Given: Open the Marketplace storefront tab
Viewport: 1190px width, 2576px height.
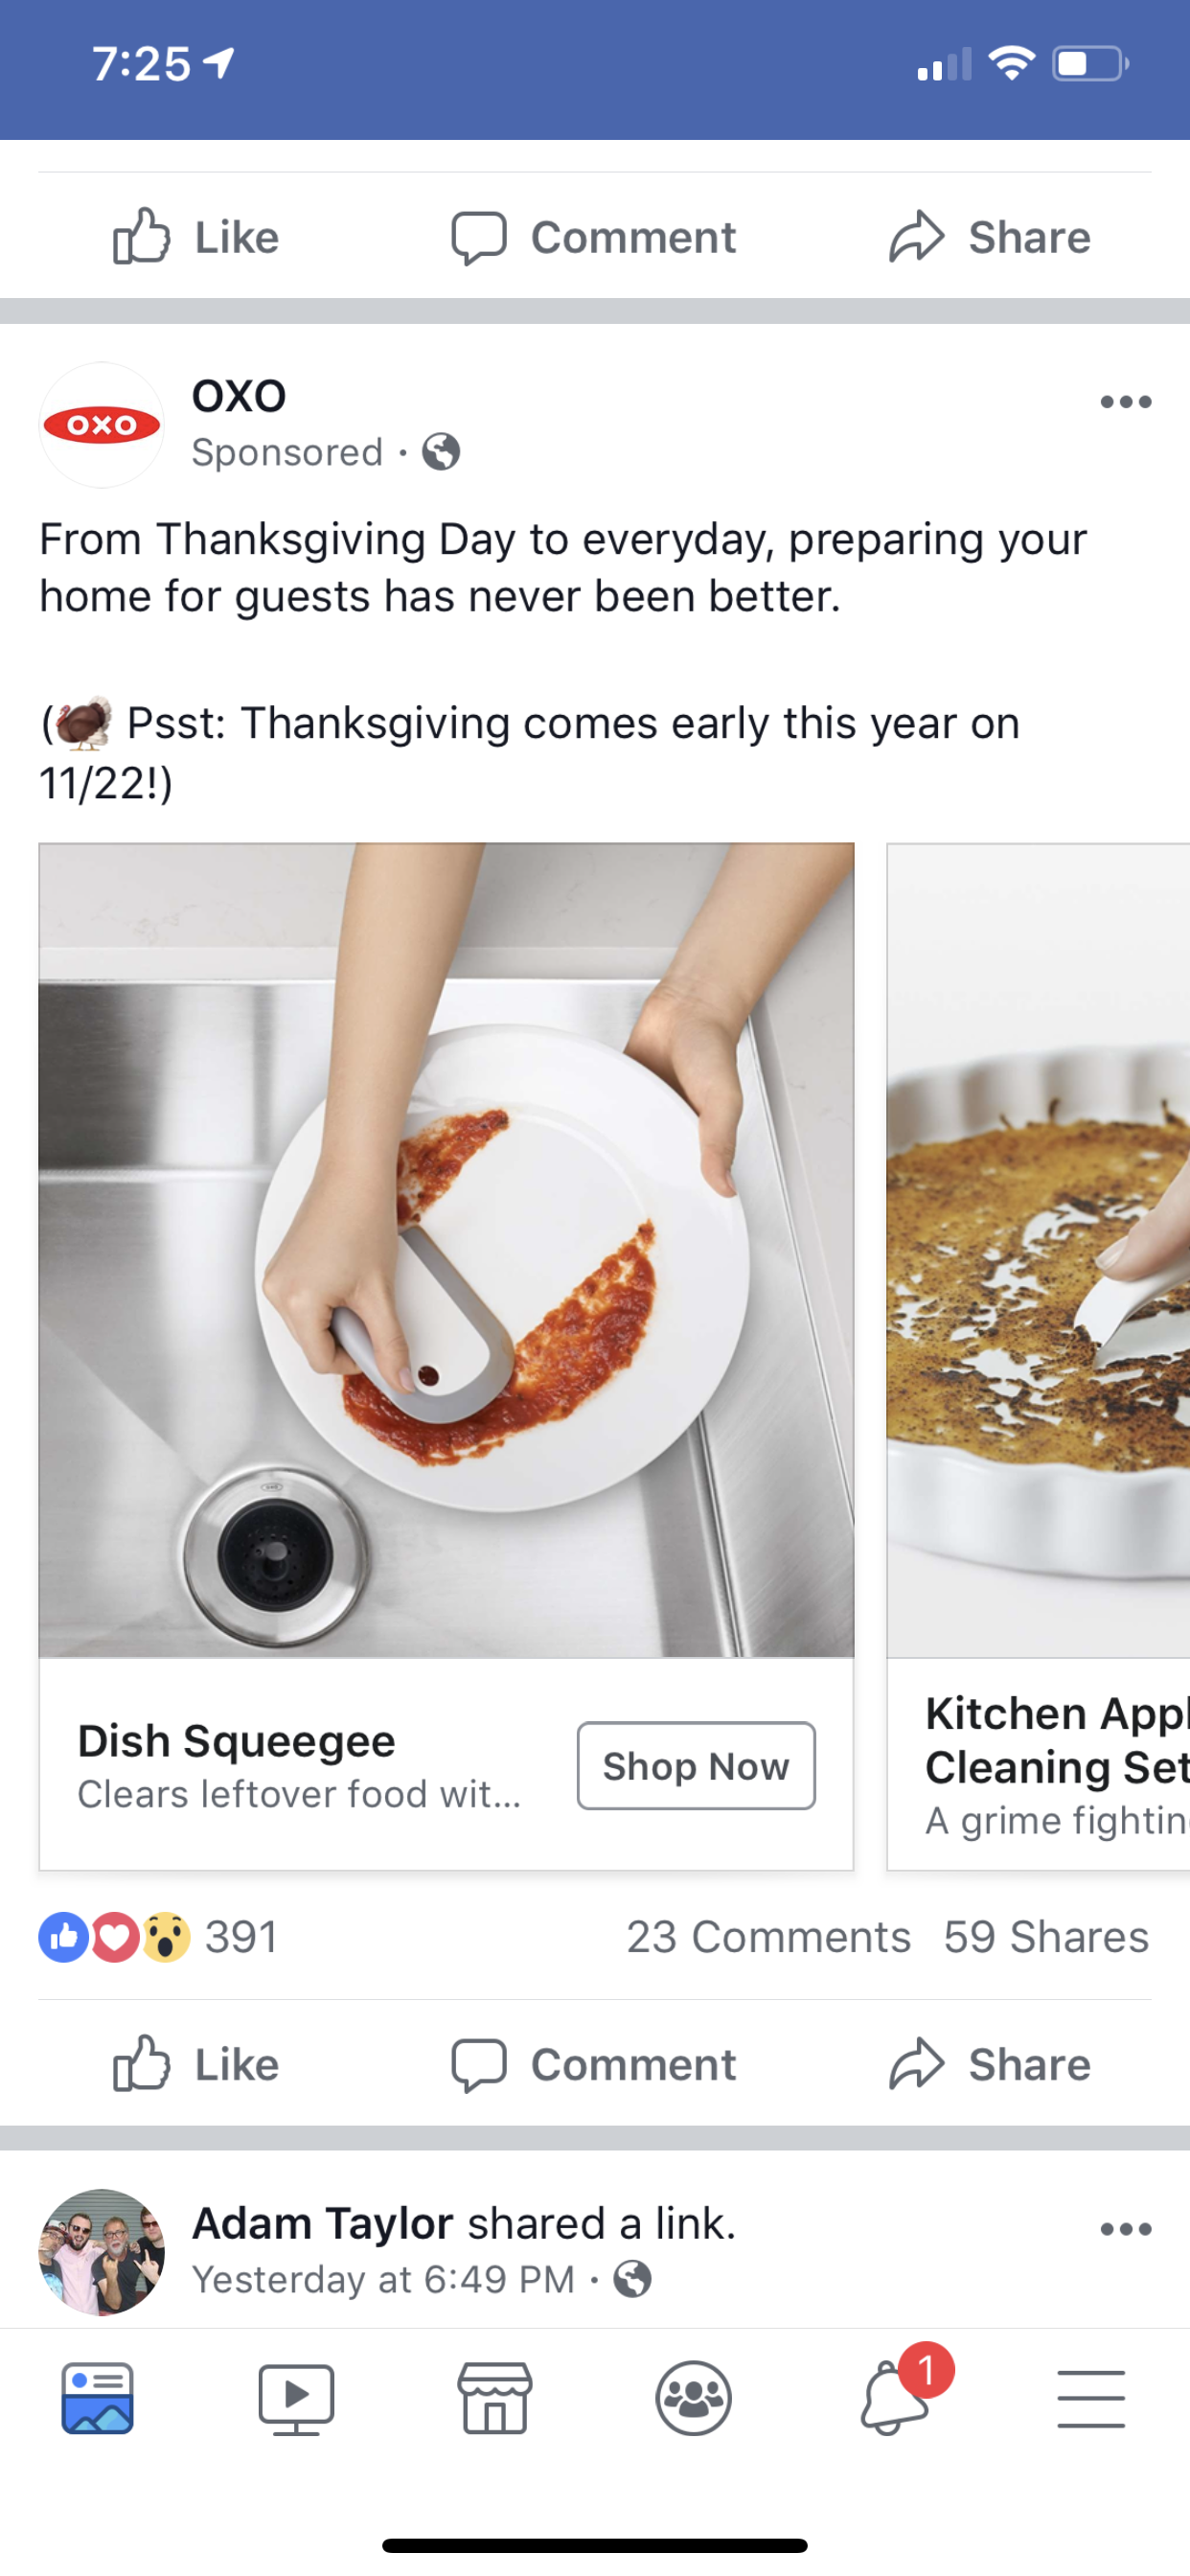Looking at the screenshot, I should pyautogui.click(x=495, y=2398).
